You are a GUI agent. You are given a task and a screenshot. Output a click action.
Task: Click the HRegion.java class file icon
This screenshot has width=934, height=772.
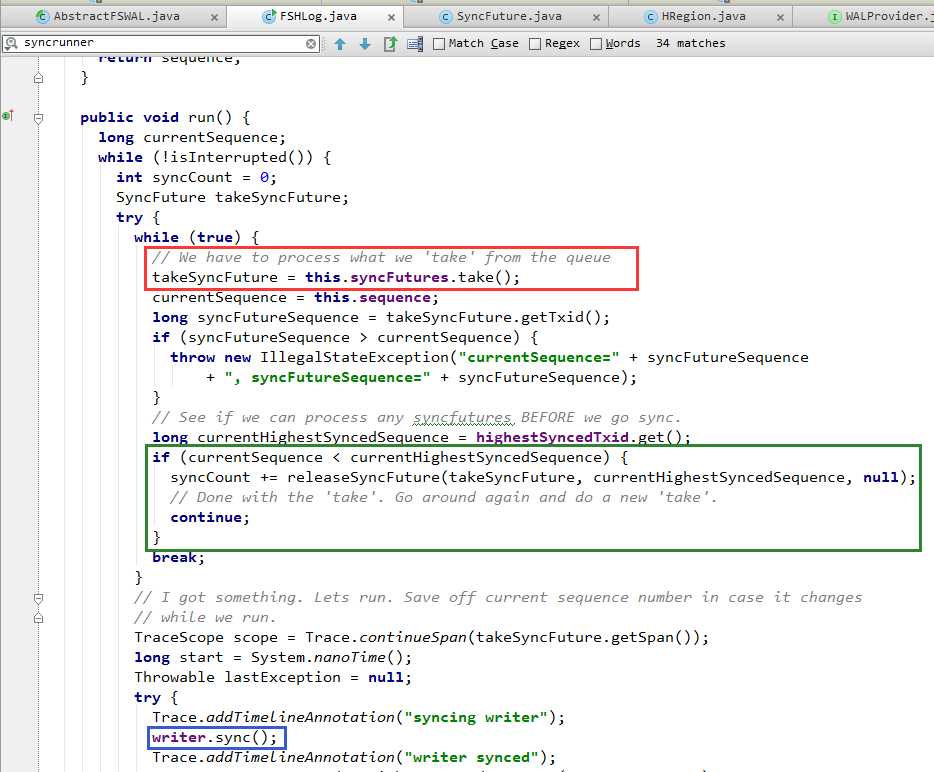click(652, 17)
